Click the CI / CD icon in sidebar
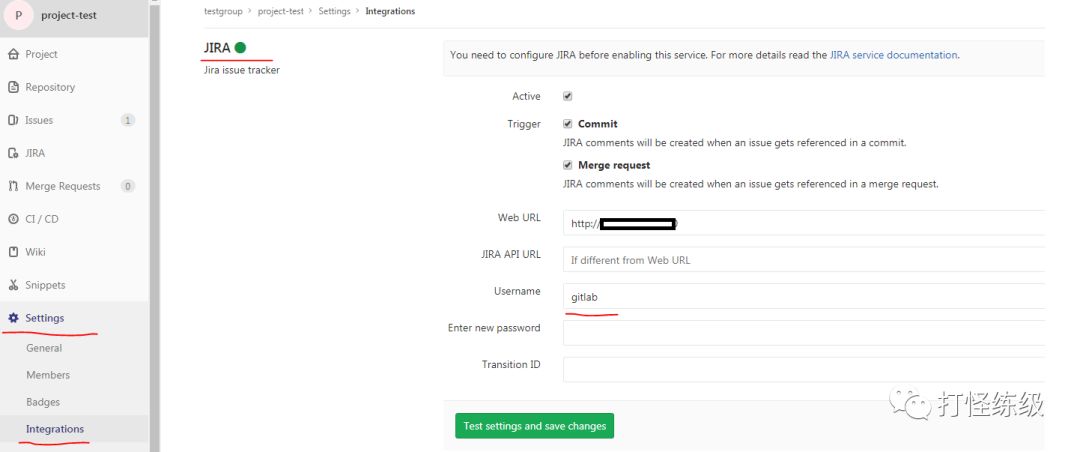 [x=12, y=219]
